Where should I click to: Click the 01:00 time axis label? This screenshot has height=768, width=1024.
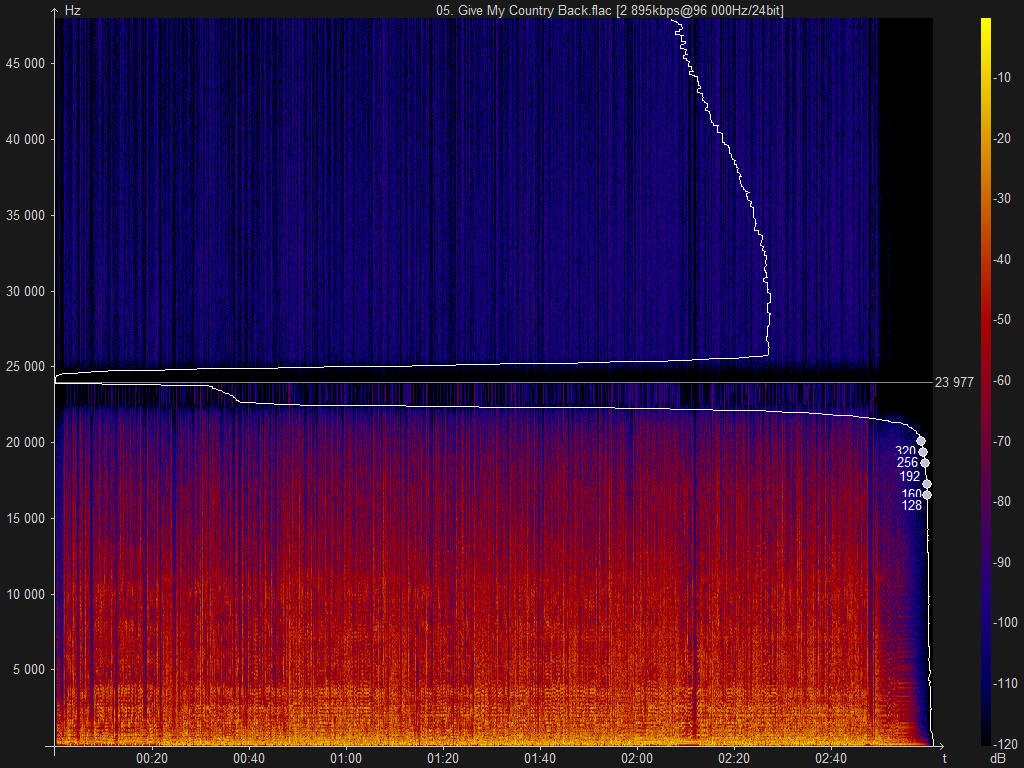[346, 759]
